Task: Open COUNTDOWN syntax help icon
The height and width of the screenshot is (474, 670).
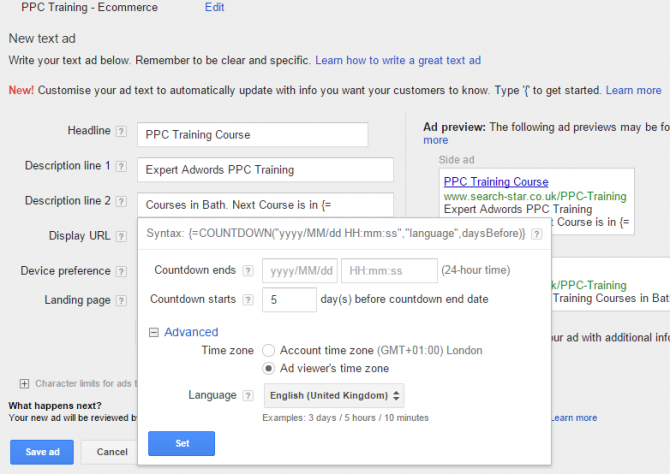Action: point(537,234)
